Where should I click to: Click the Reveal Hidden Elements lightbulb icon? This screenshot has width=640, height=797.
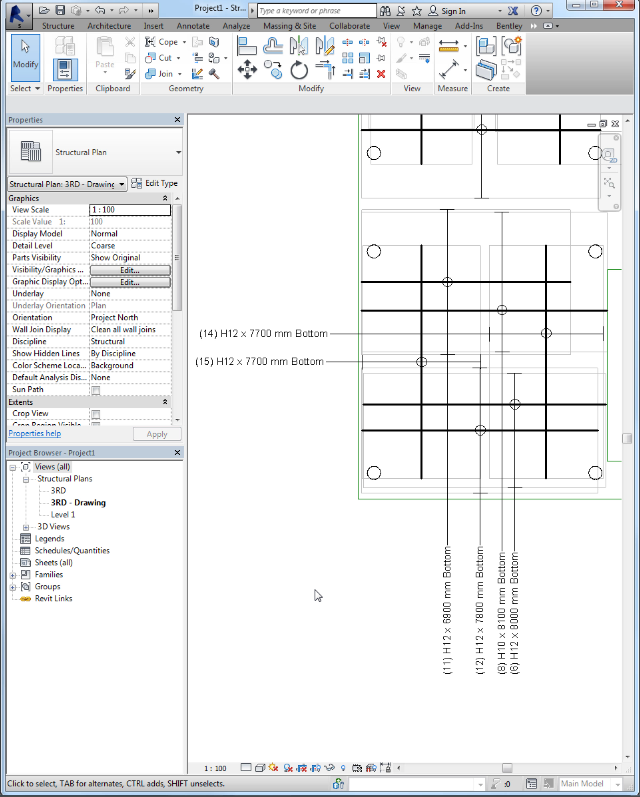[343, 768]
